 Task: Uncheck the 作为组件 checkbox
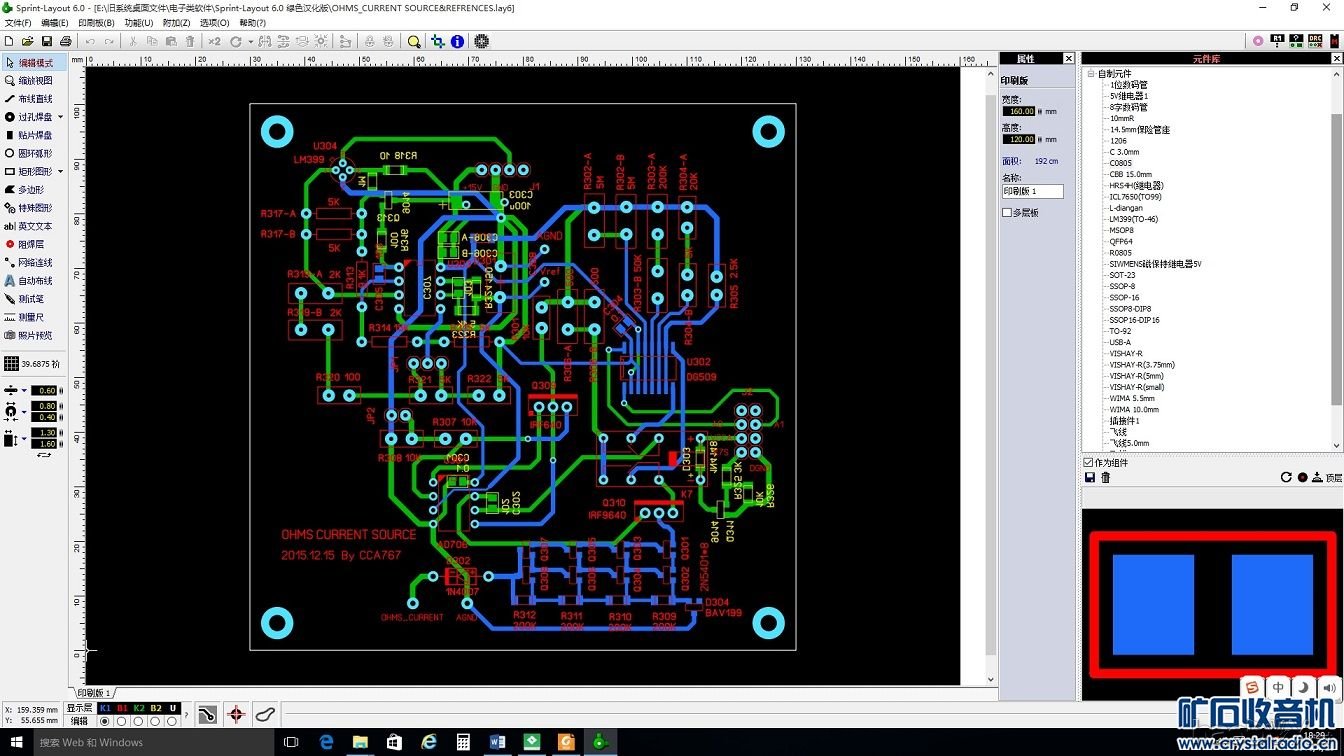pyautogui.click(x=1089, y=463)
